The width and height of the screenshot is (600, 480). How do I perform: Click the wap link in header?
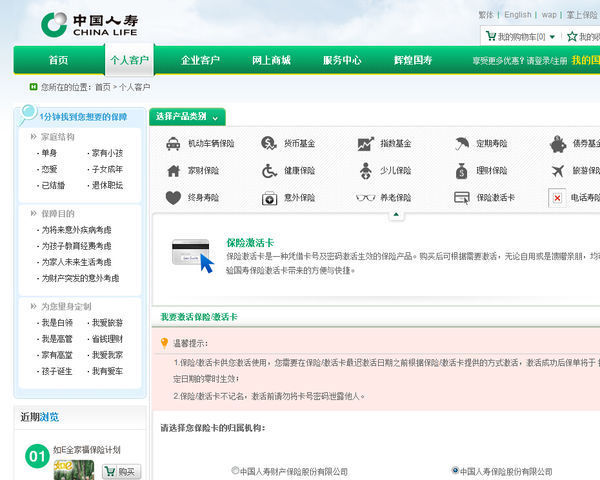[x=549, y=15]
